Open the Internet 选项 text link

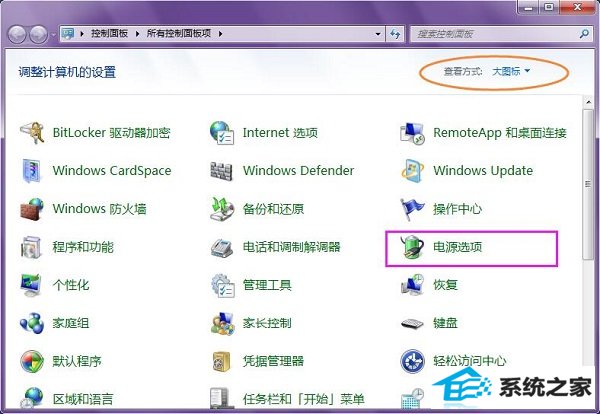tap(280, 133)
